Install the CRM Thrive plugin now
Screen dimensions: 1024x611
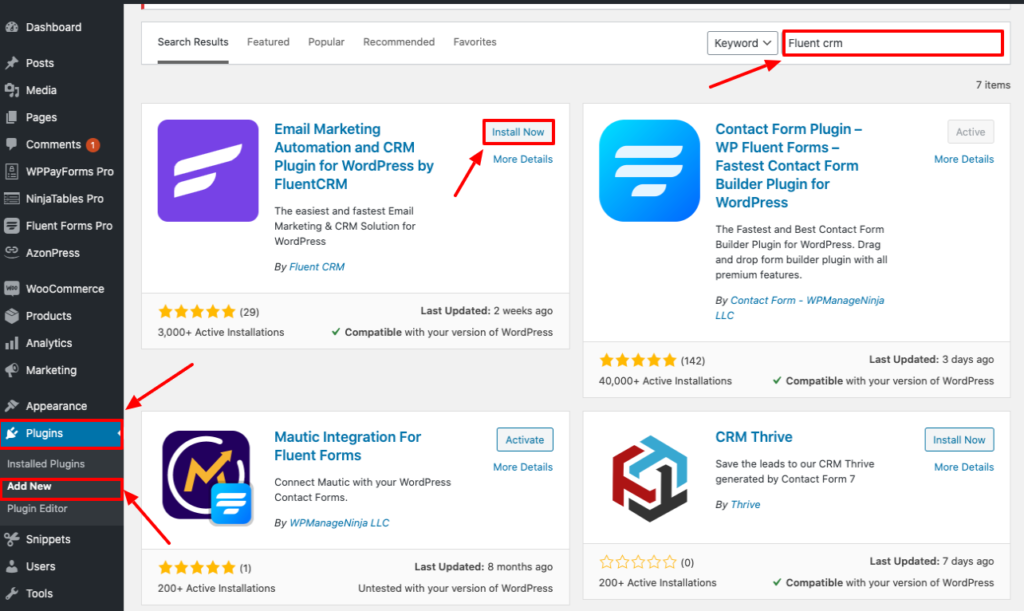[959, 440]
